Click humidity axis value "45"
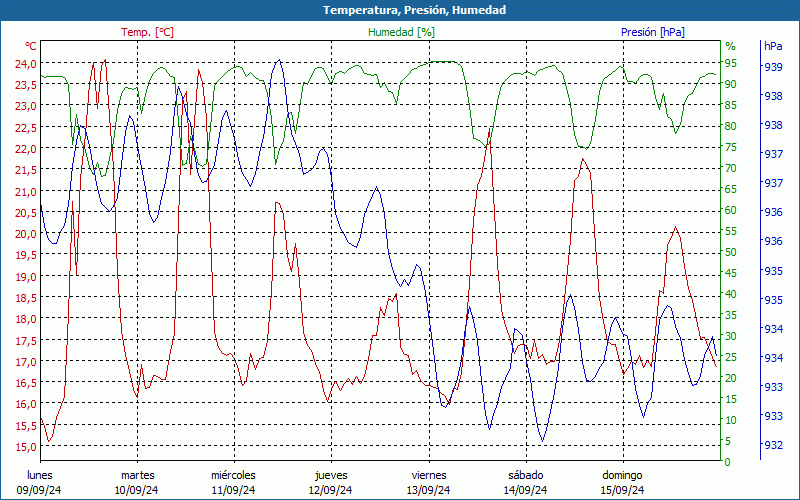The width and height of the screenshot is (800, 500). (731, 273)
